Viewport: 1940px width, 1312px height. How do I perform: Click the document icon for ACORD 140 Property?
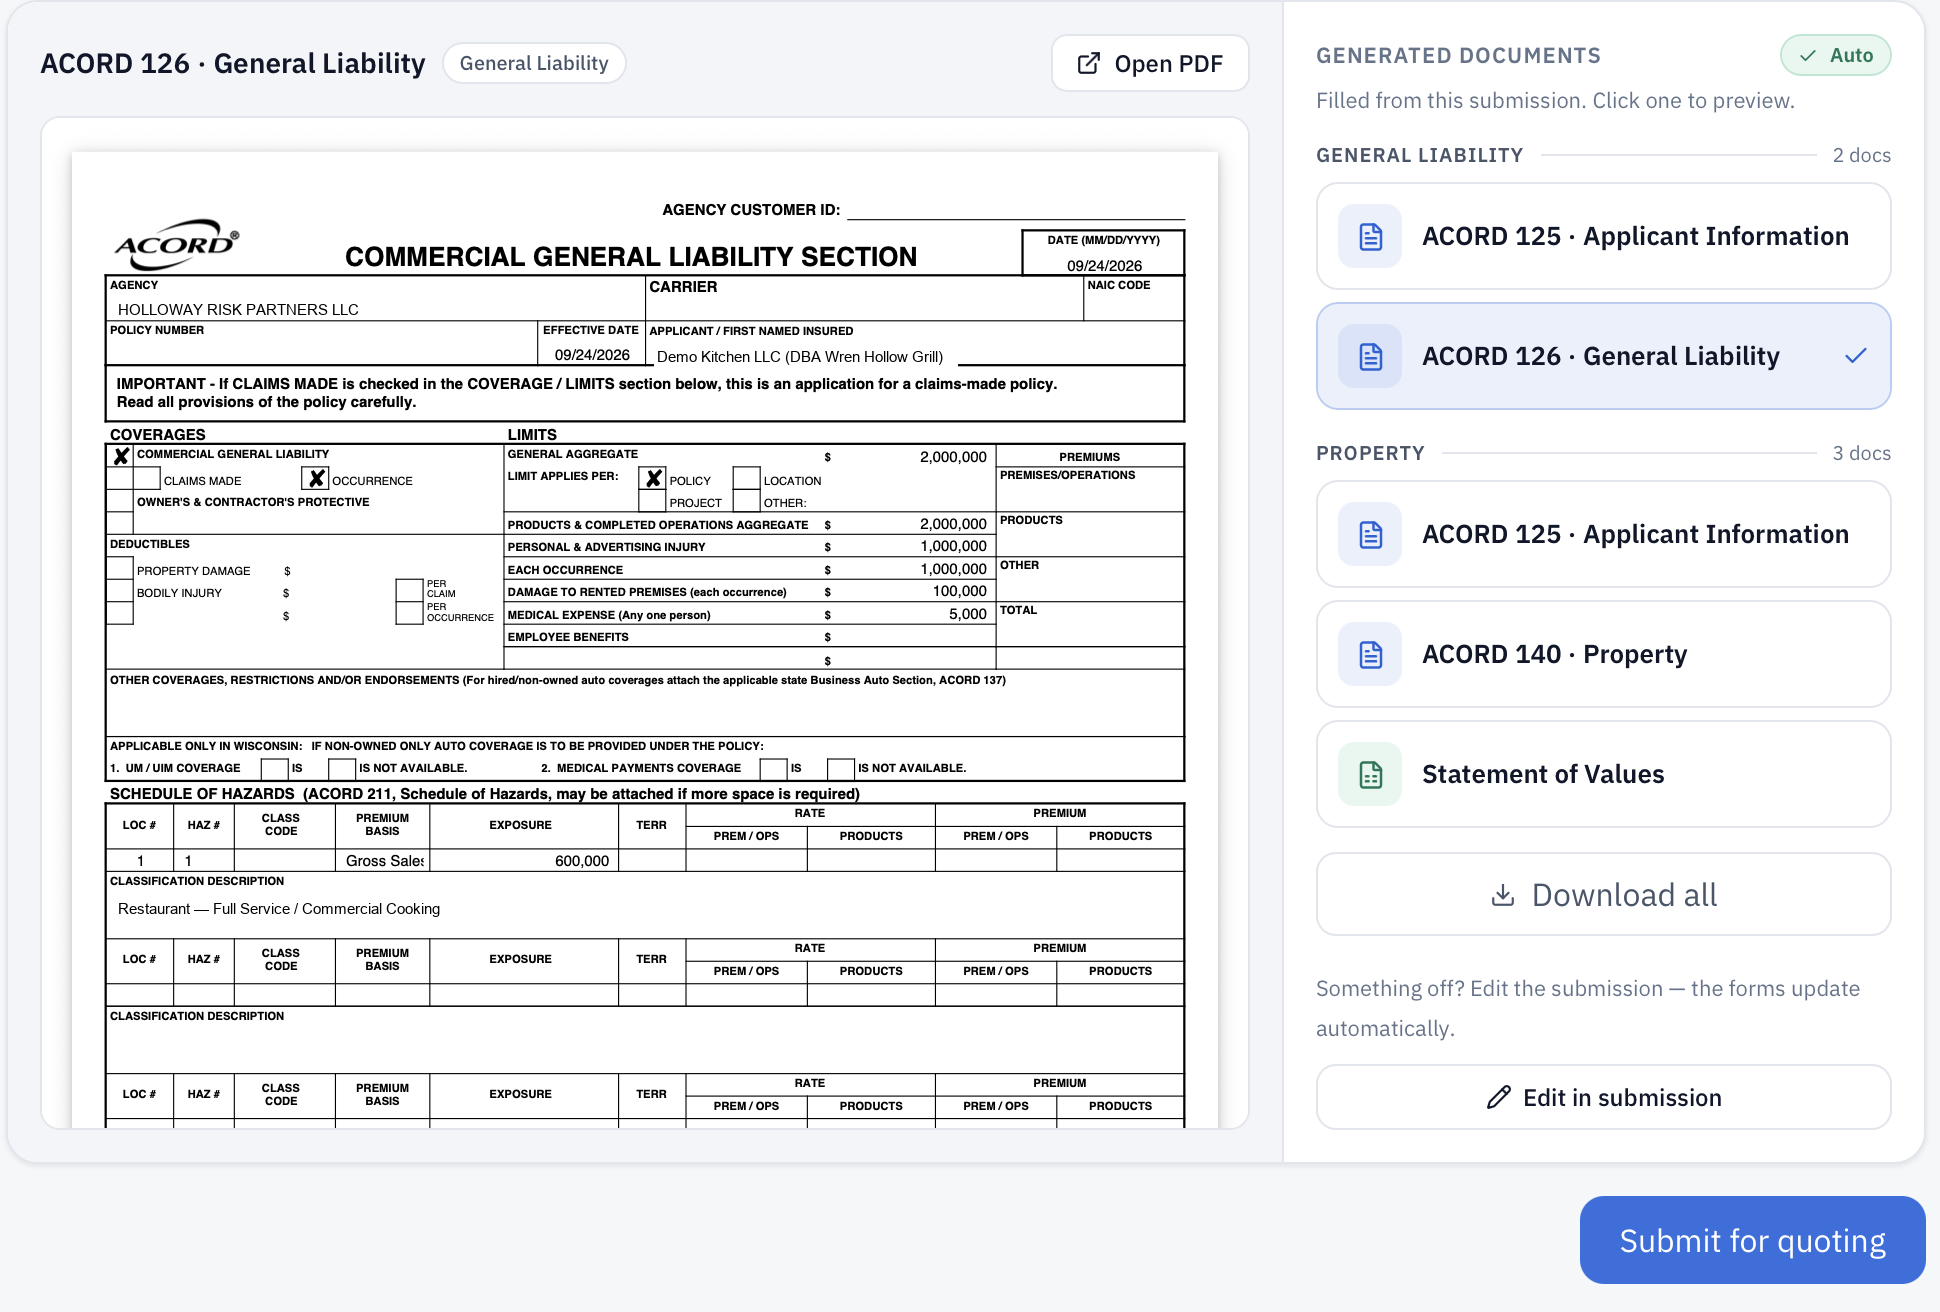(x=1370, y=655)
